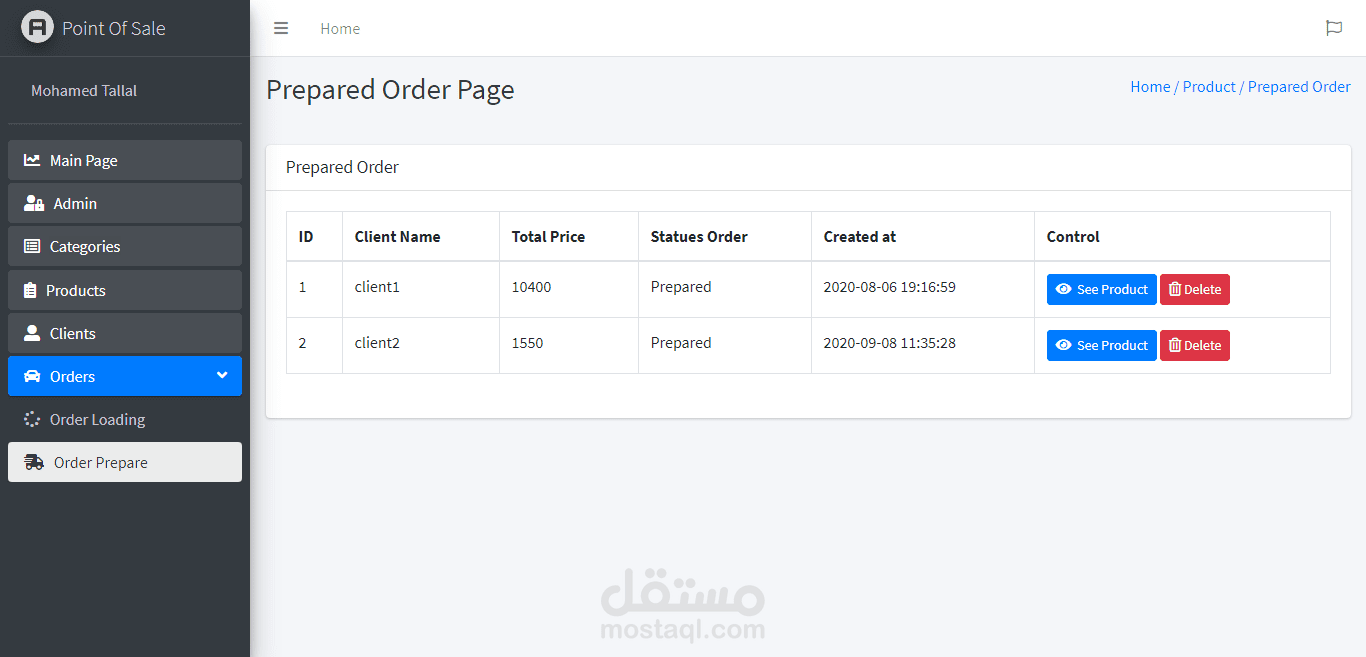Viewport: 1366px width, 657px height.
Task: See Product for client1 order
Action: [1102, 289]
